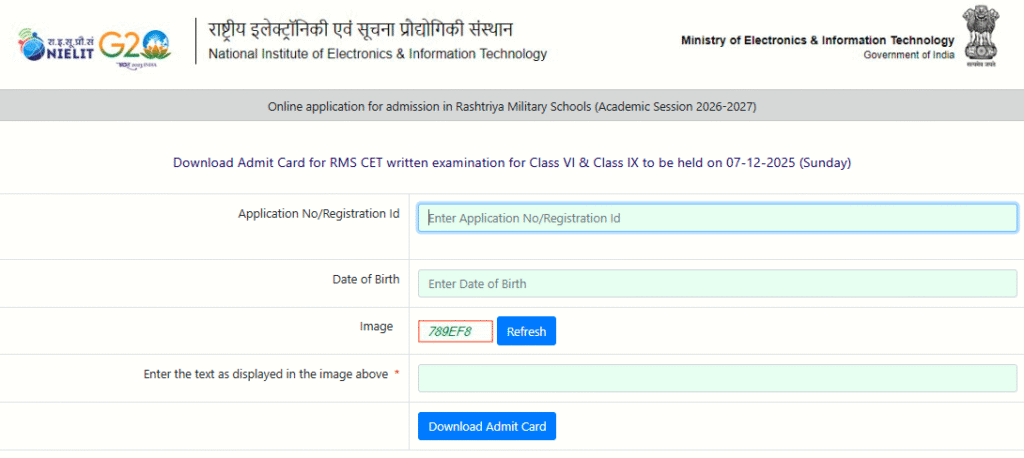The width and height of the screenshot is (1024, 458).
Task: Click the captcha image showing 789EF8
Action: click(x=455, y=331)
